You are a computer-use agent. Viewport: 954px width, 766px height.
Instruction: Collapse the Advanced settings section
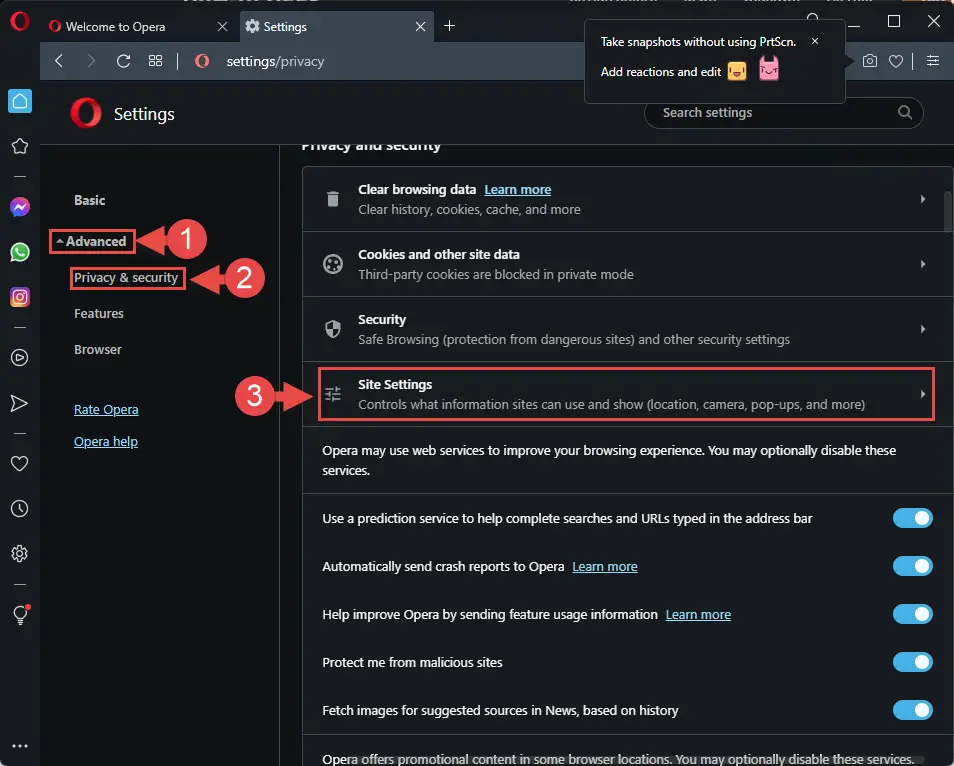click(x=92, y=242)
